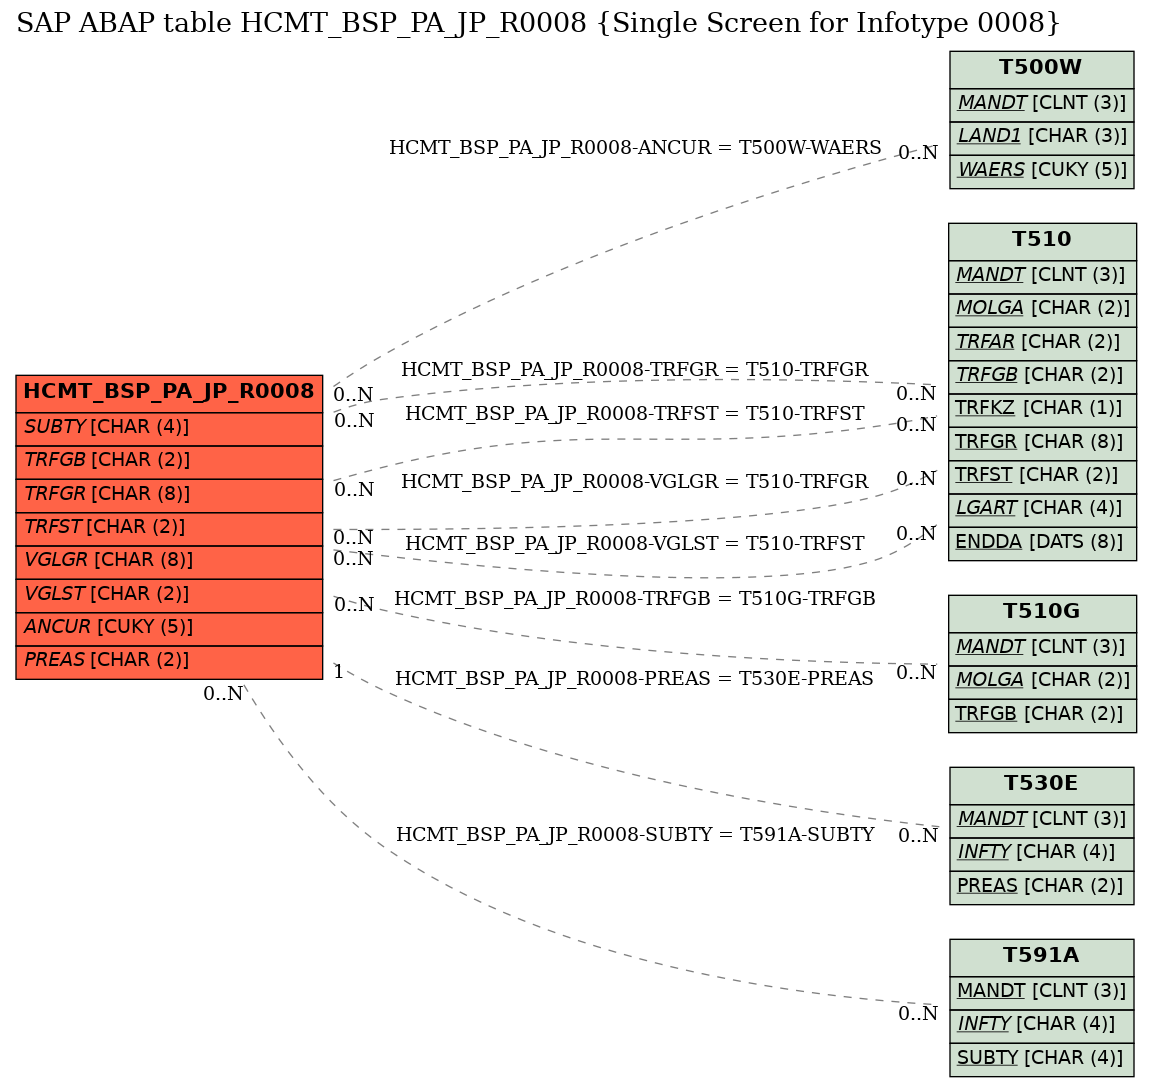Screen dimensions: 1152x1087
Task: Click the T591A table header
Action: point(1041,957)
